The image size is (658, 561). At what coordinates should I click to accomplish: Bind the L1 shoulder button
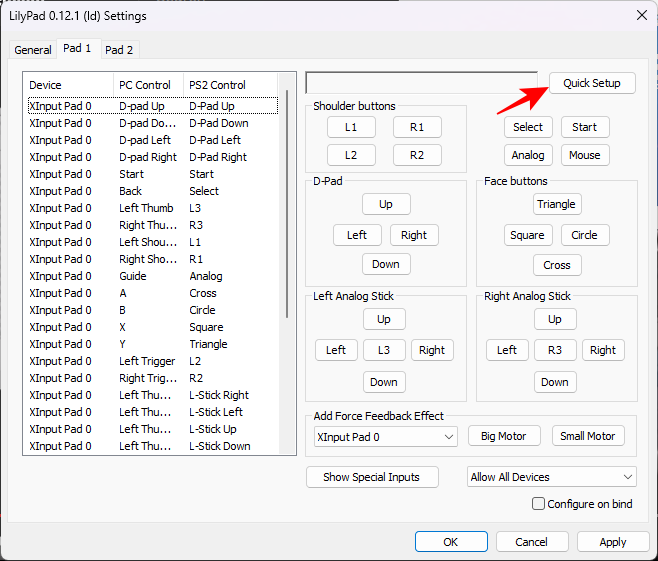pos(351,127)
